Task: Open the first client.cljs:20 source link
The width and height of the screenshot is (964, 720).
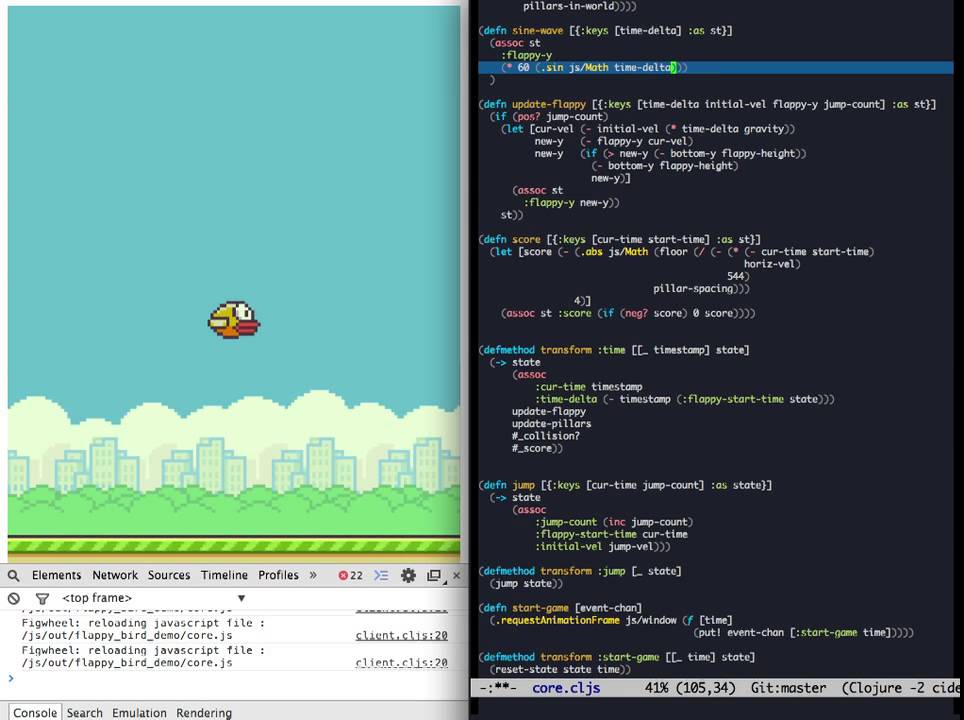Action: click(x=401, y=635)
